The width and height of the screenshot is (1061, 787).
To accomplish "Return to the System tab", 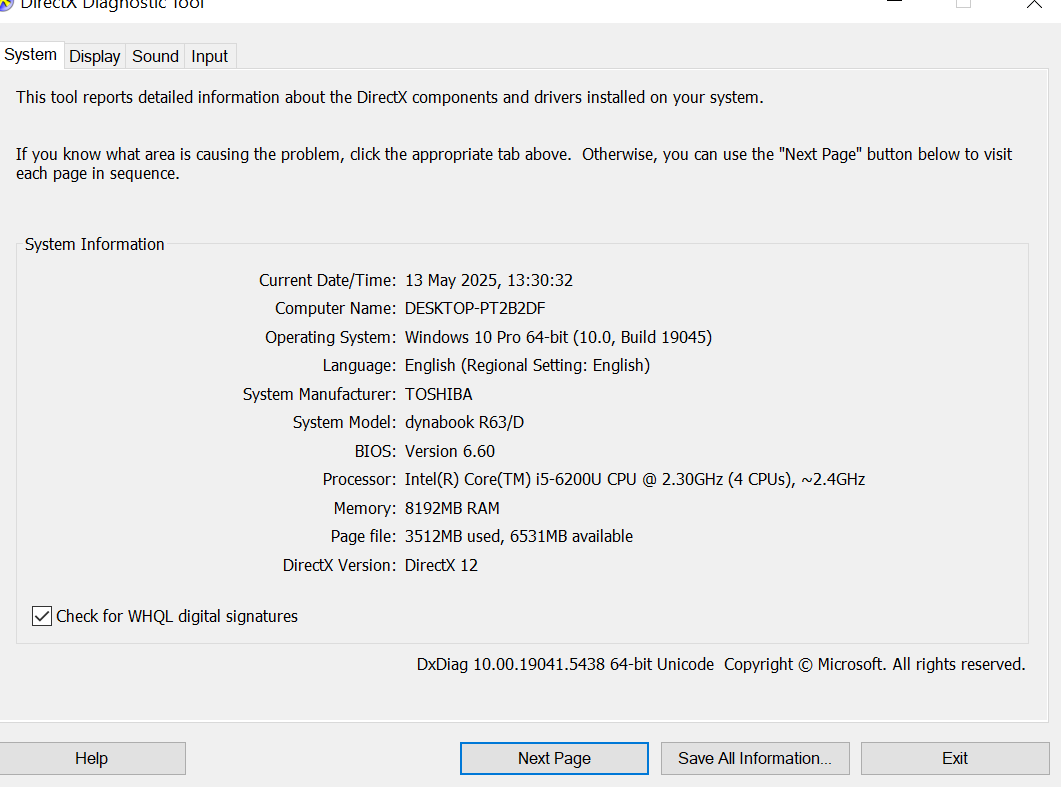I will (31, 55).
